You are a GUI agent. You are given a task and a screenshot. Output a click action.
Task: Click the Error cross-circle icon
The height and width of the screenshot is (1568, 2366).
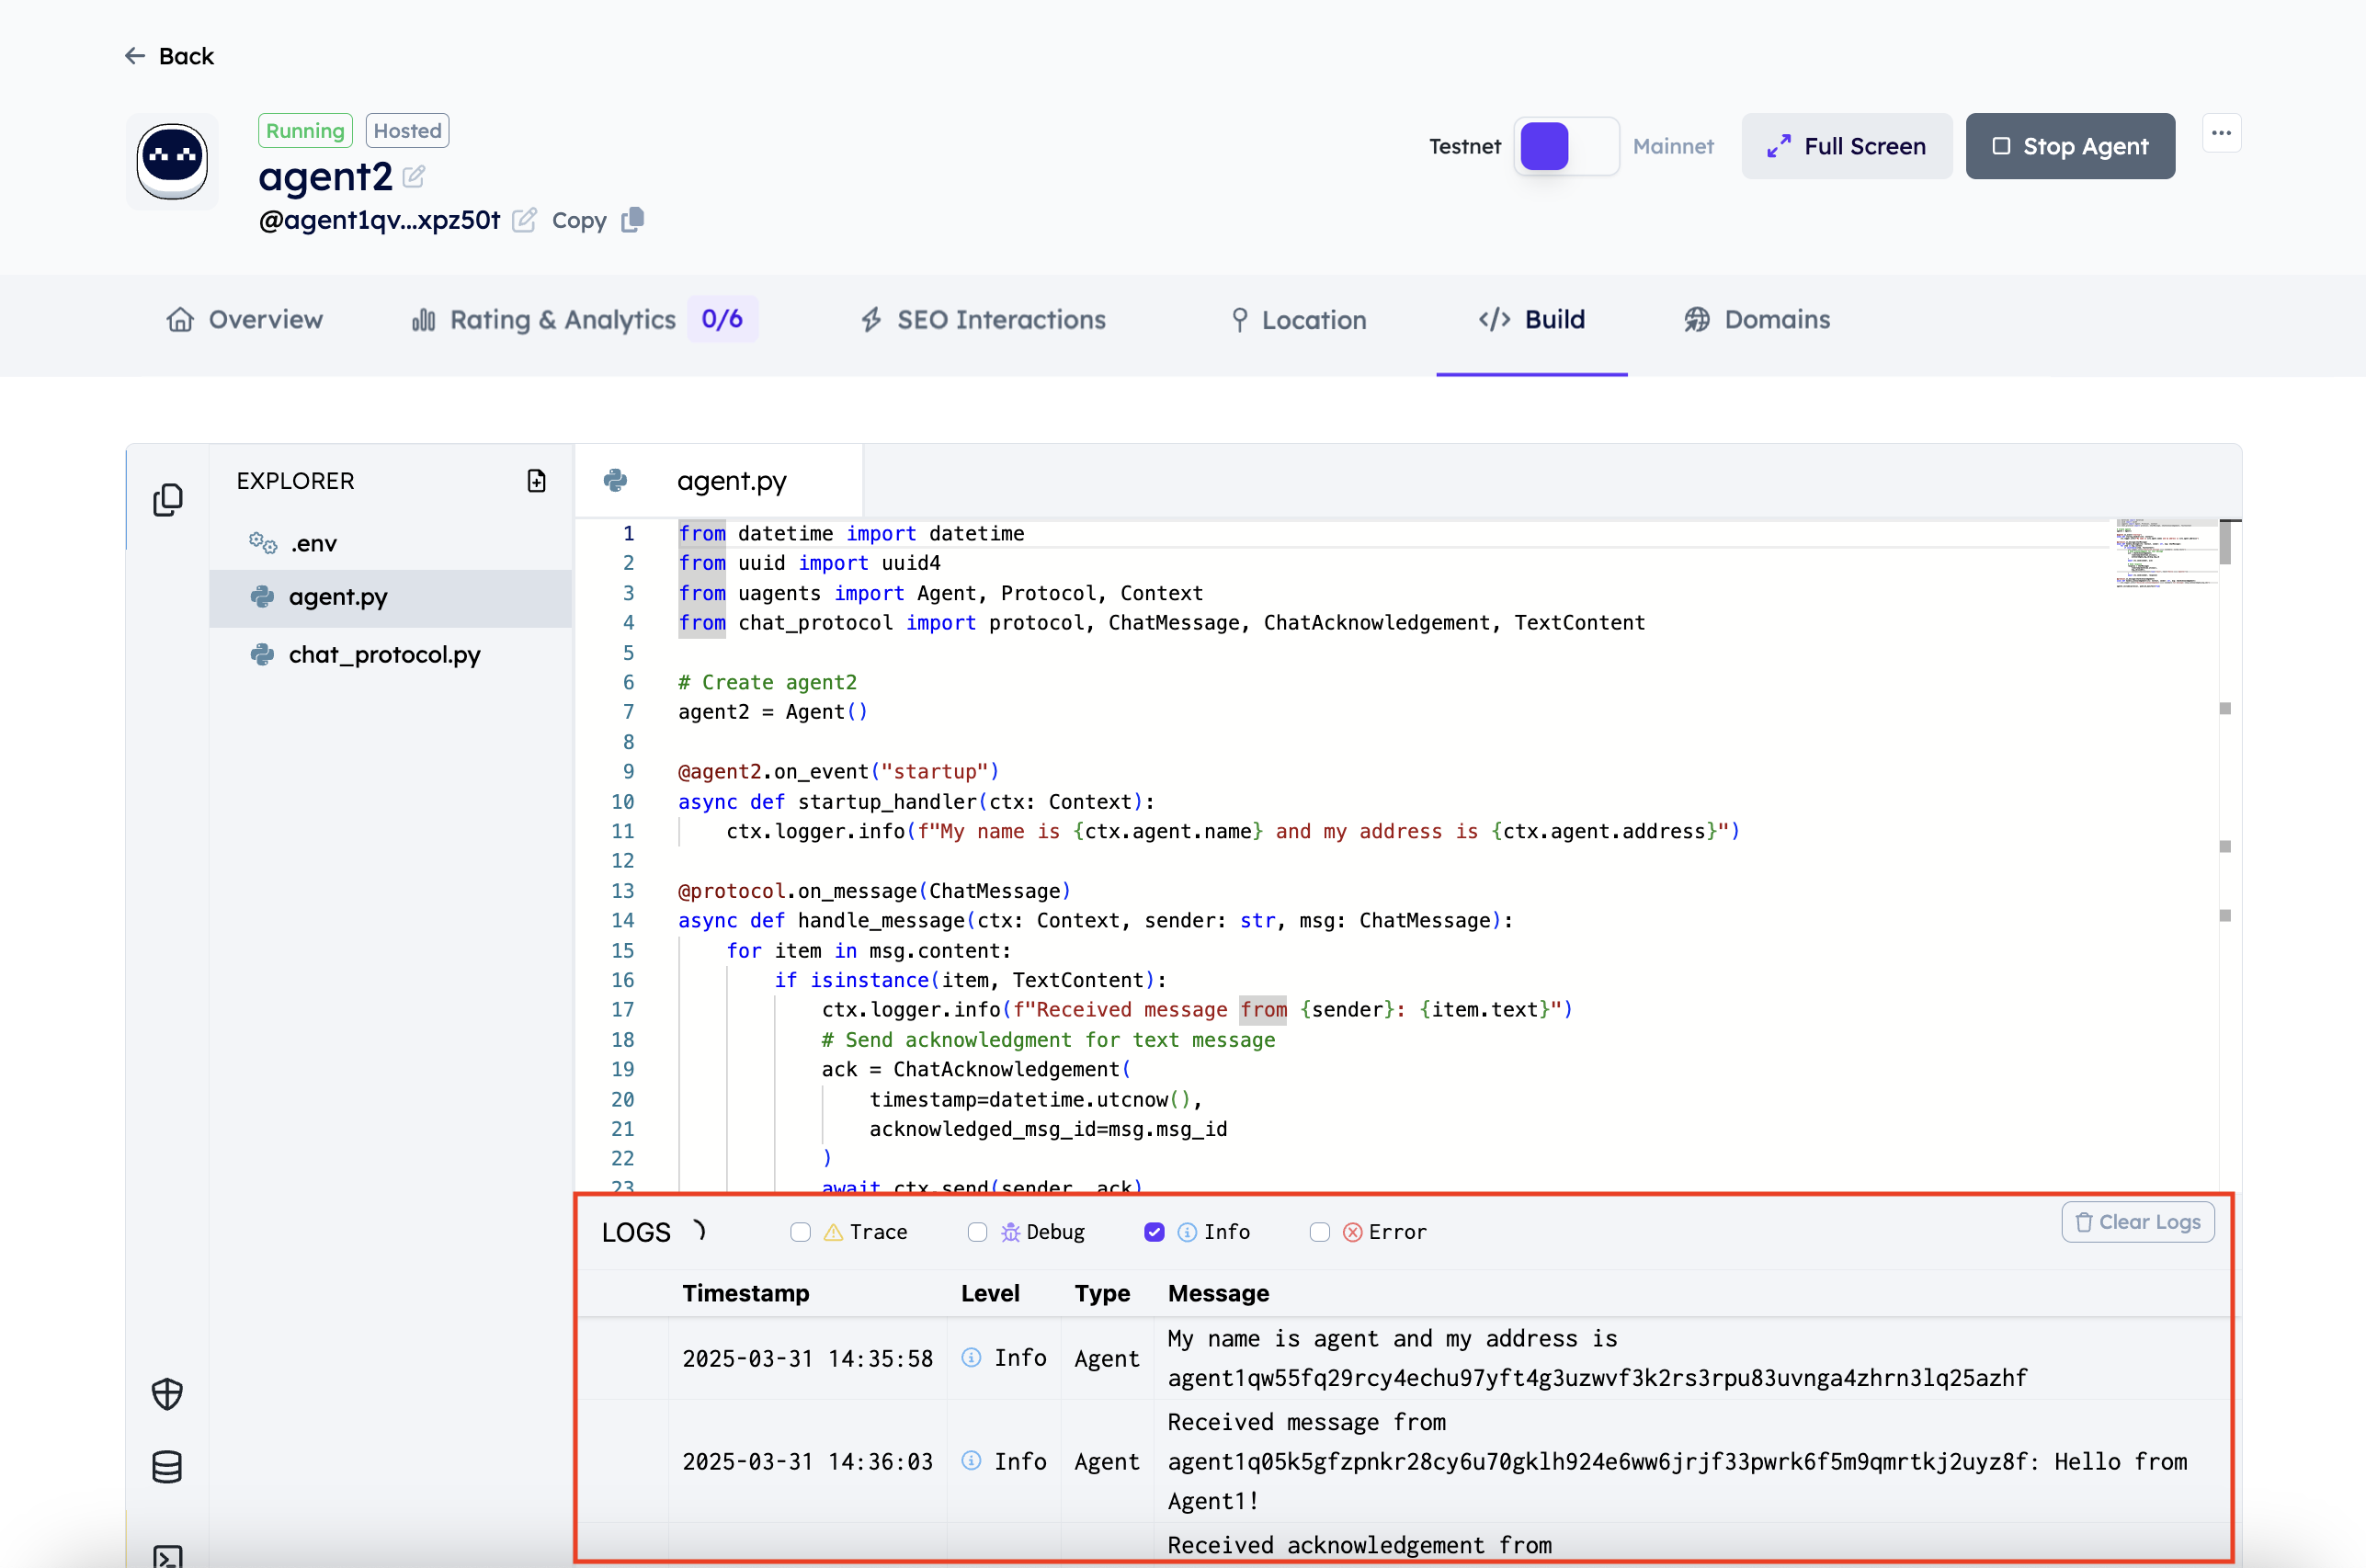click(1352, 1232)
